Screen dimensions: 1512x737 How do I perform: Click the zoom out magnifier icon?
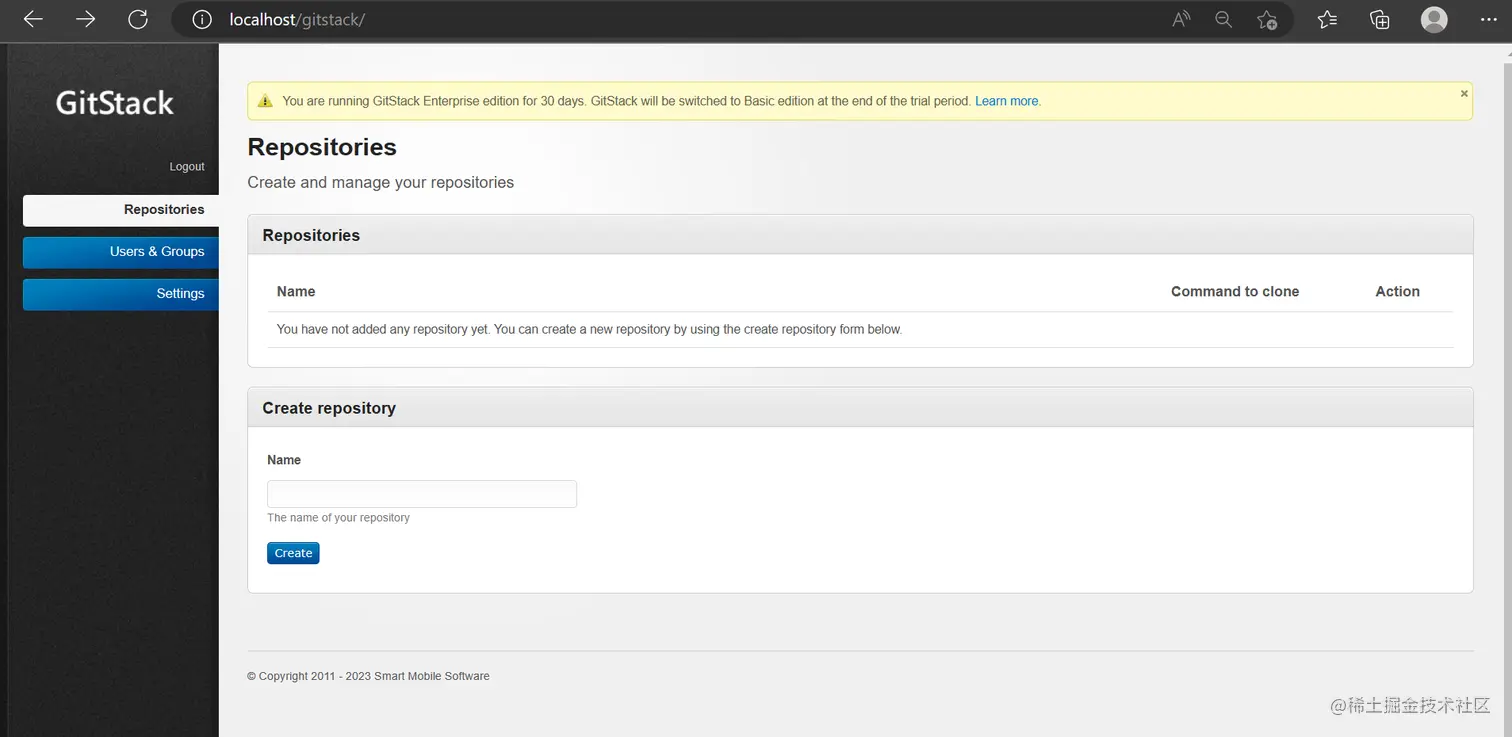pos(1223,19)
